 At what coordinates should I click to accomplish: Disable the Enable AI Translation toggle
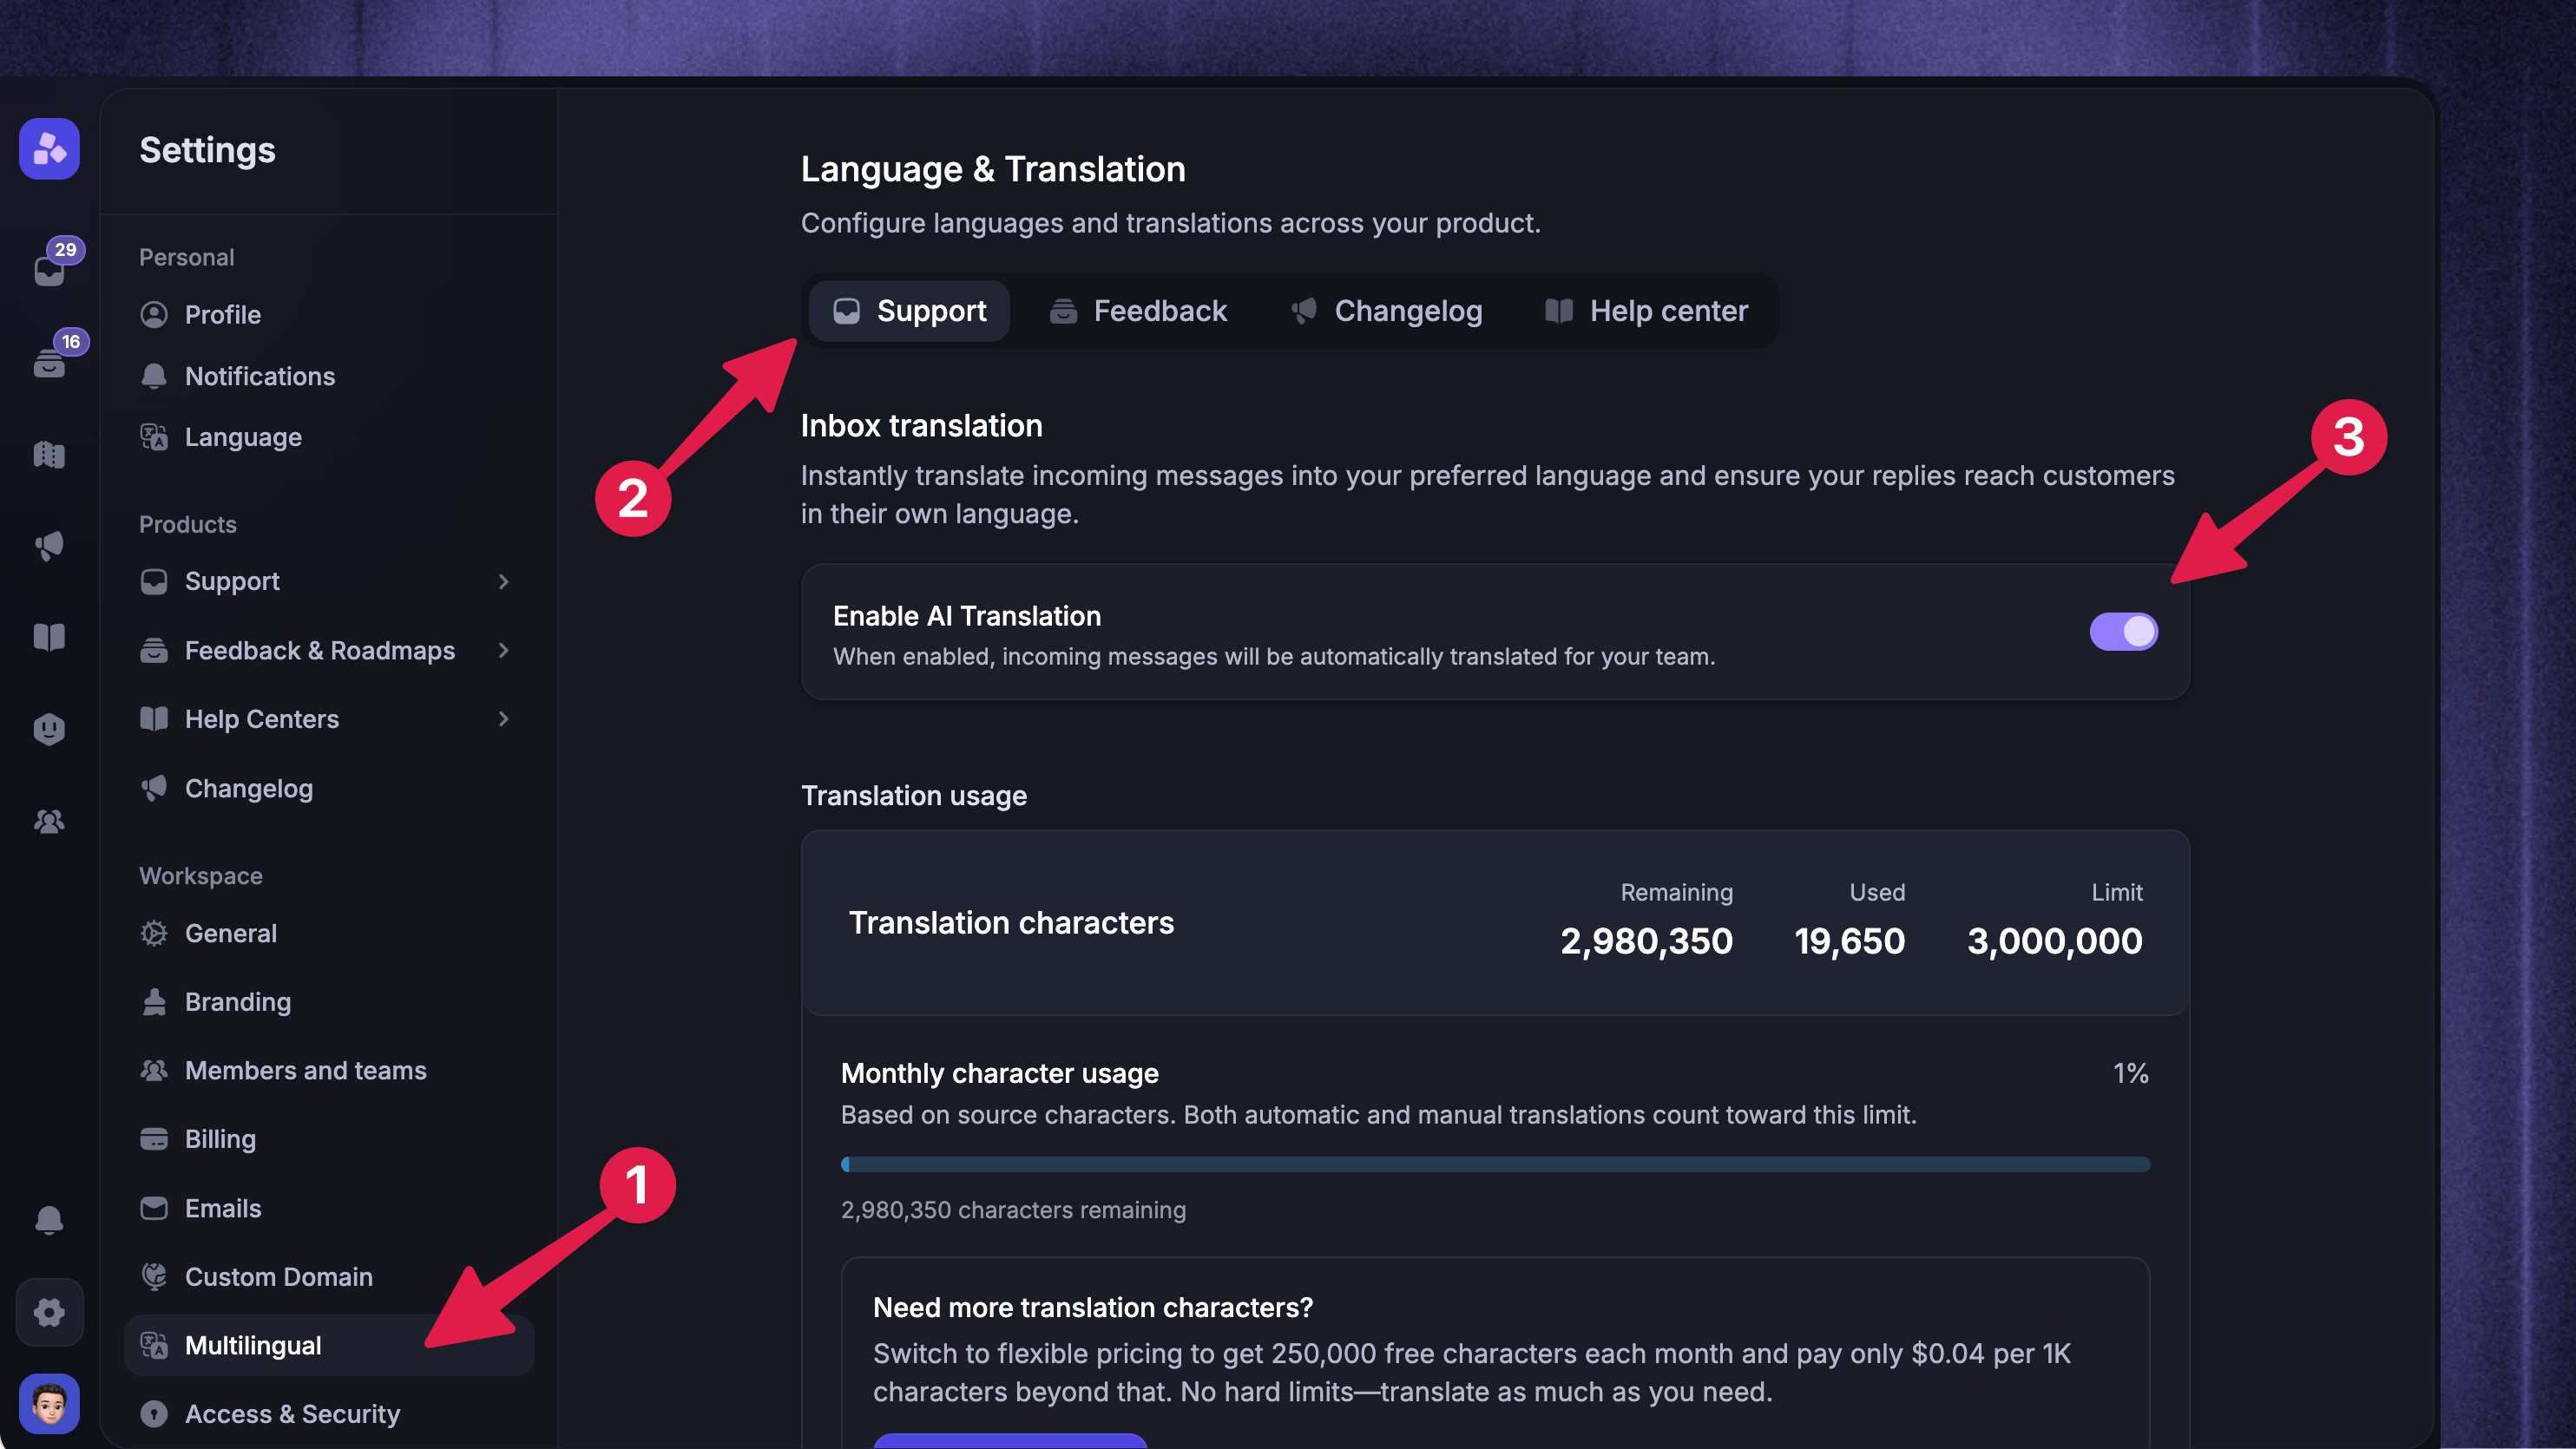pyautogui.click(x=2123, y=631)
